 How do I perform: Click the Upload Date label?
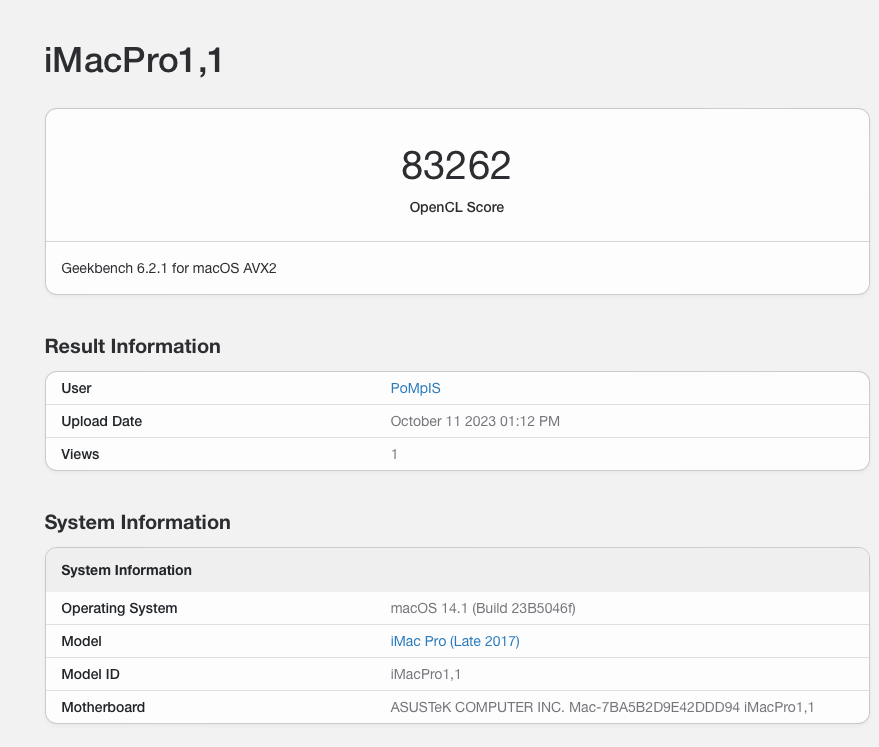tap(101, 421)
